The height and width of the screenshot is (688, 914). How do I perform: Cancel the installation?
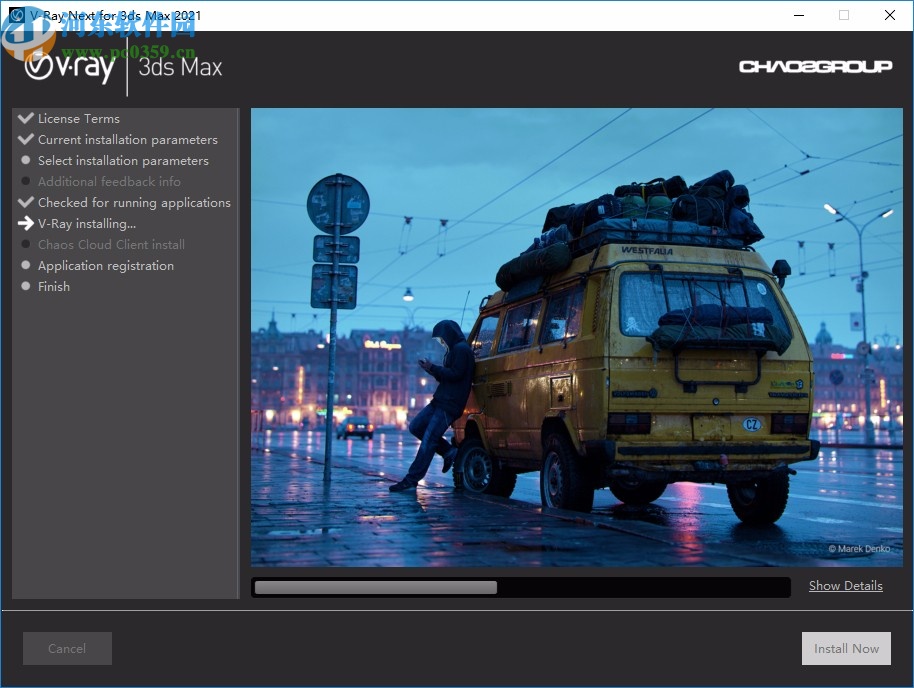(66, 648)
